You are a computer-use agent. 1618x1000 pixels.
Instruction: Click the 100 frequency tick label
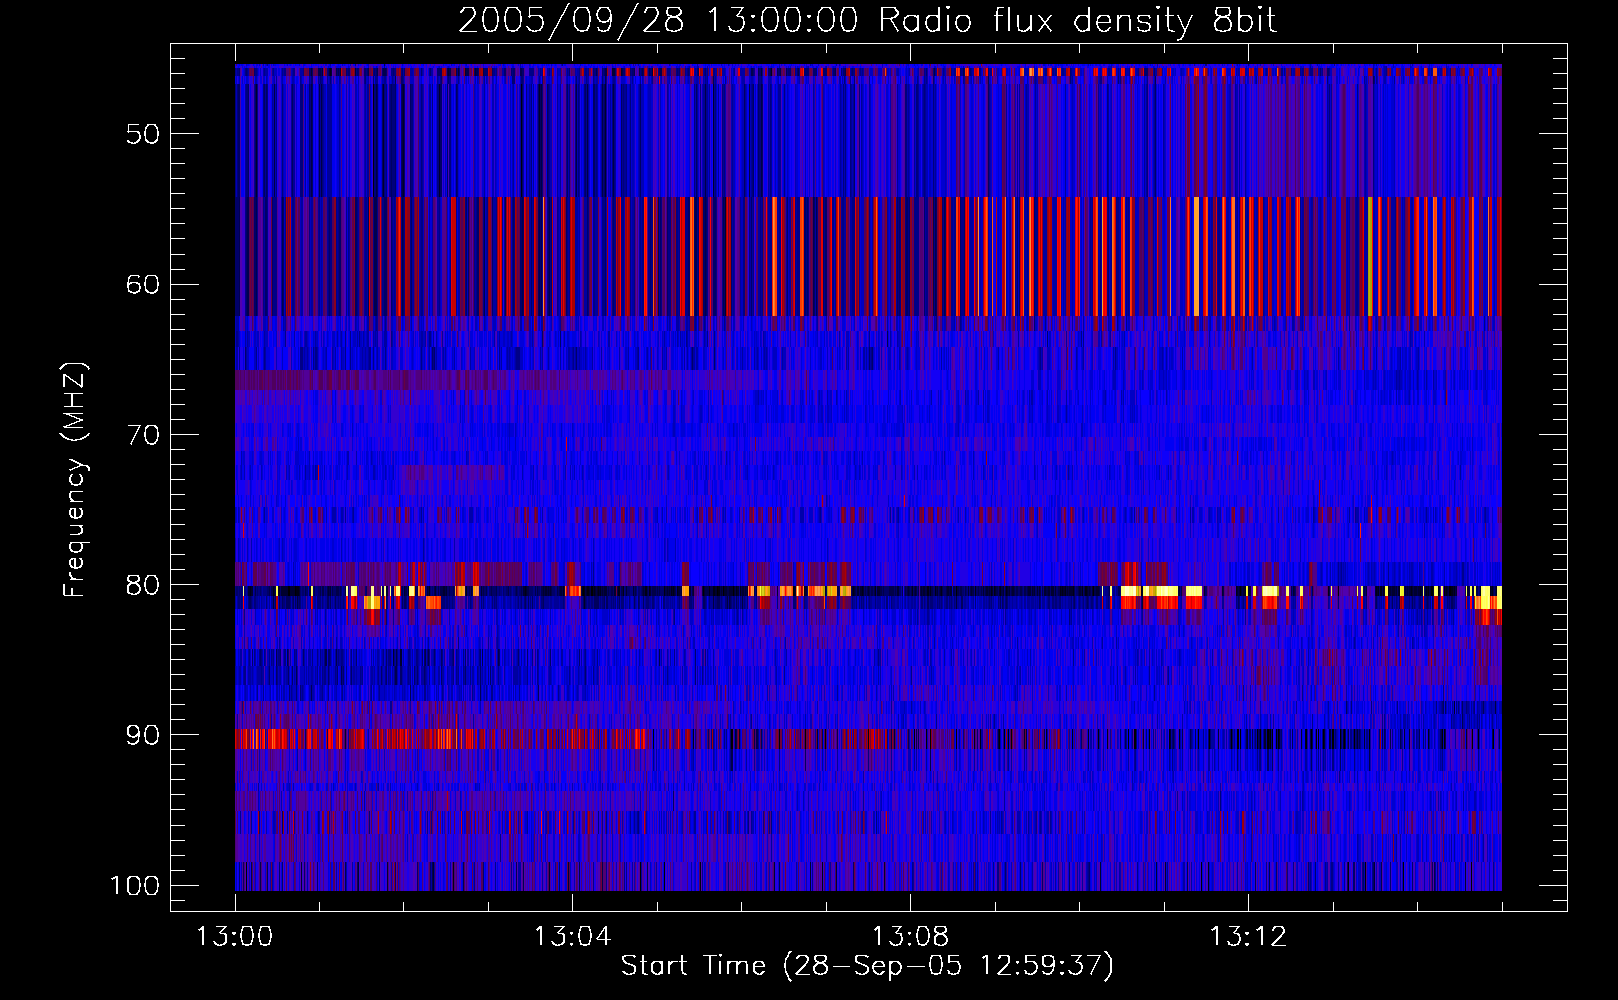click(x=135, y=886)
